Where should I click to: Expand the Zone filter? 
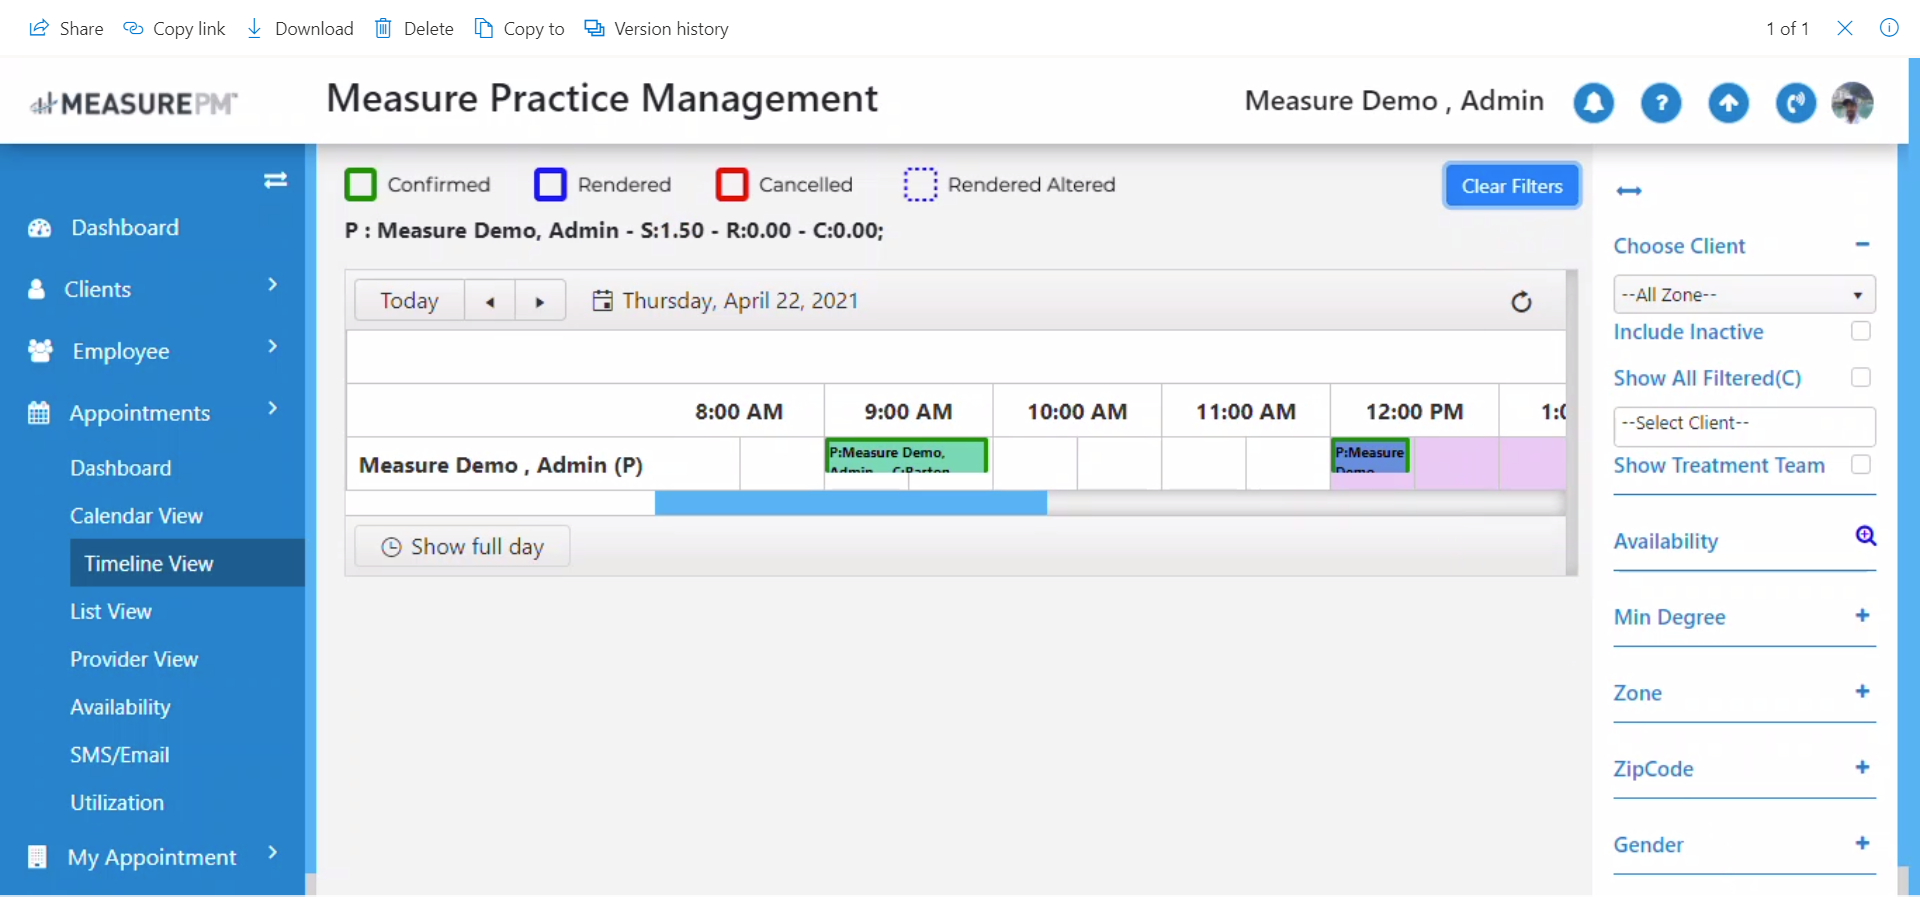(x=1862, y=692)
